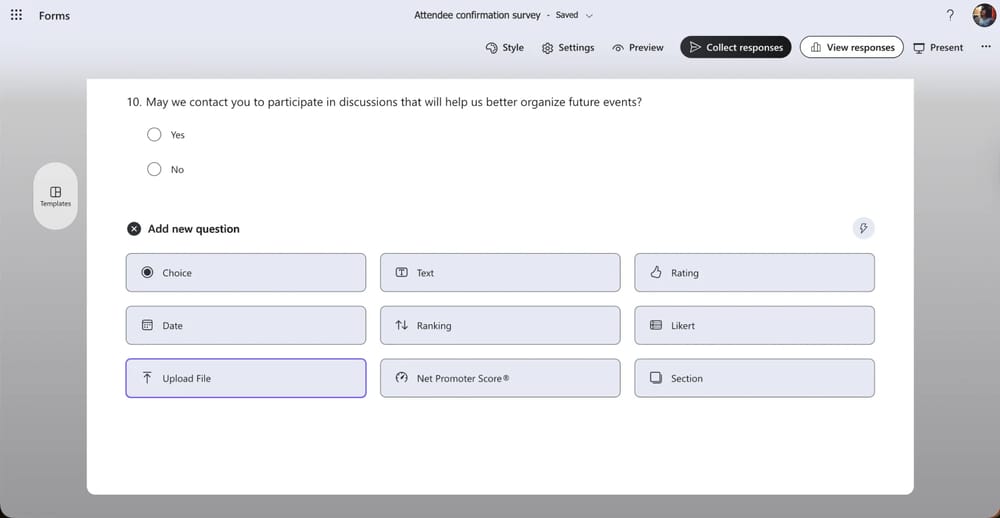This screenshot has width=1000, height=518.
Task: Add a Likert question
Action: coord(754,325)
